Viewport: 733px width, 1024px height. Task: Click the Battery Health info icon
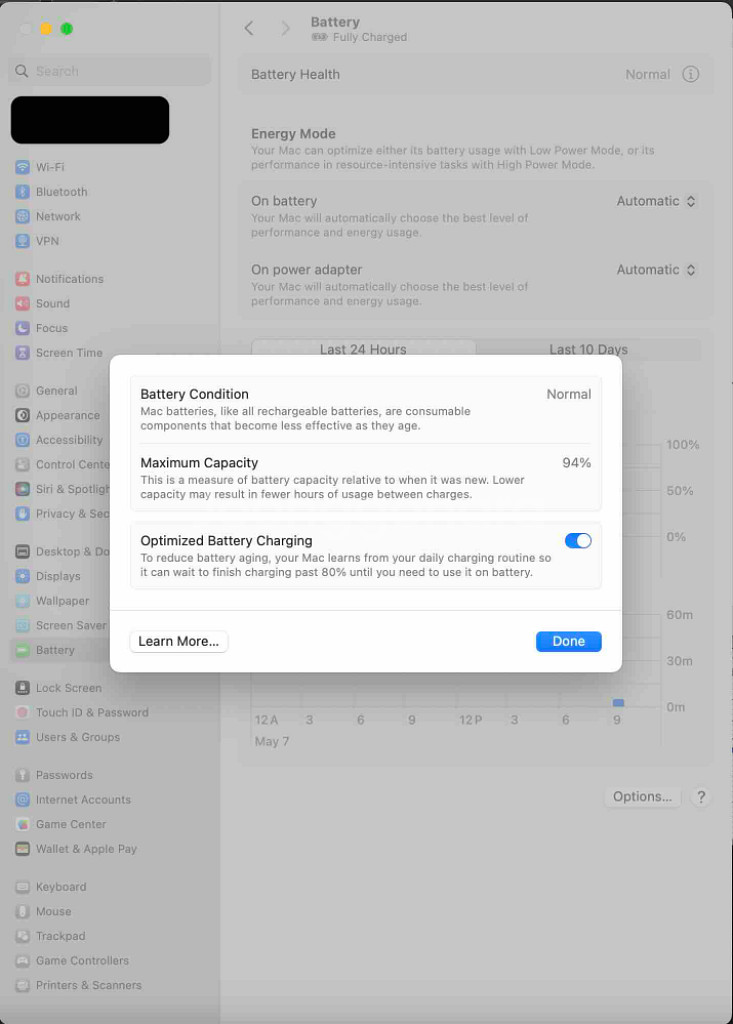click(x=690, y=74)
